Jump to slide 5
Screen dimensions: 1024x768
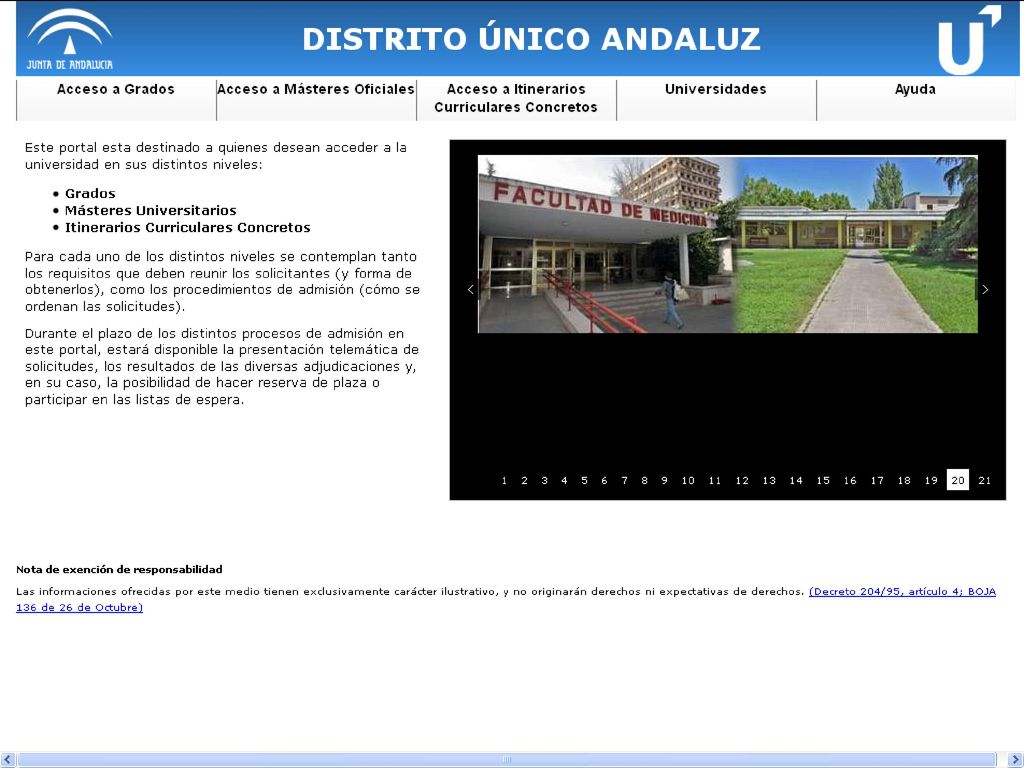[x=584, y=481]
